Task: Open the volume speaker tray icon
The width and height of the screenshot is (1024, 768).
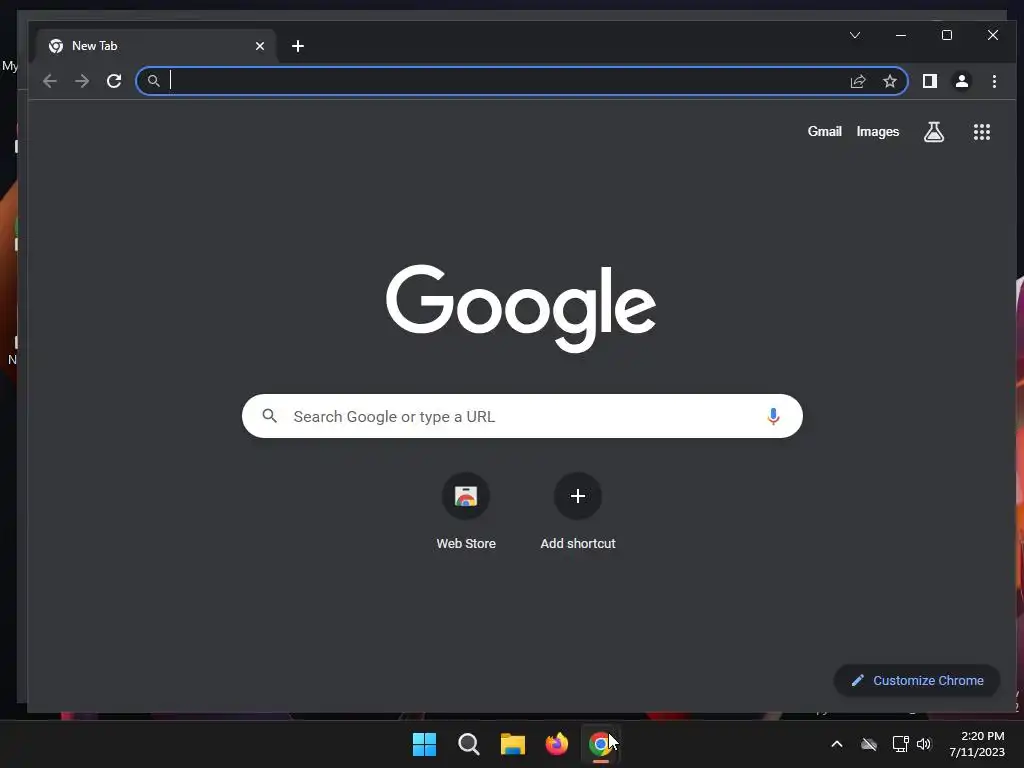Action: click(923, 744)
